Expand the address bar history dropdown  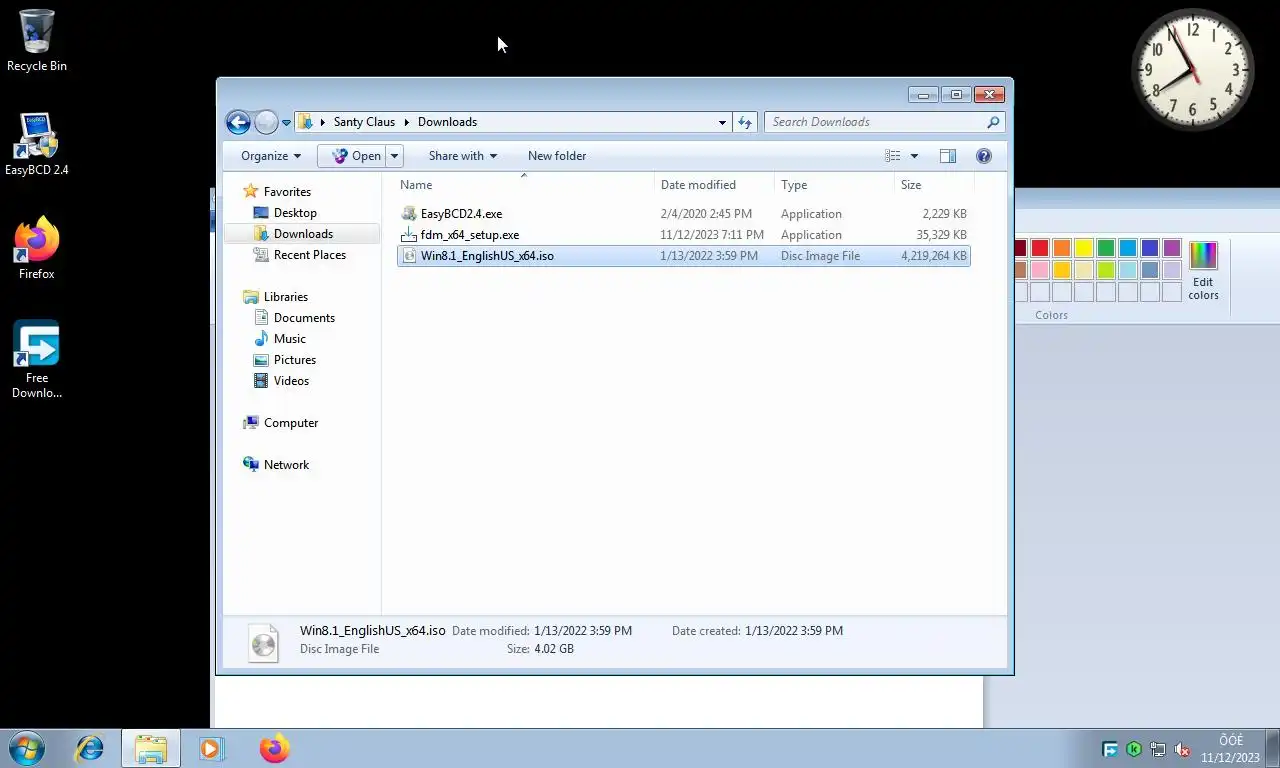[722, 122]
